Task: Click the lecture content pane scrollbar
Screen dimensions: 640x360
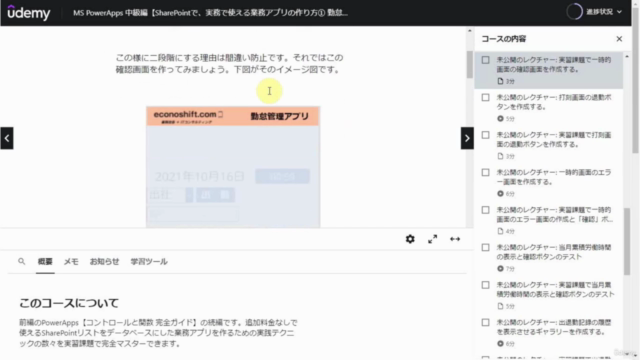Action: tap(470, 64)
